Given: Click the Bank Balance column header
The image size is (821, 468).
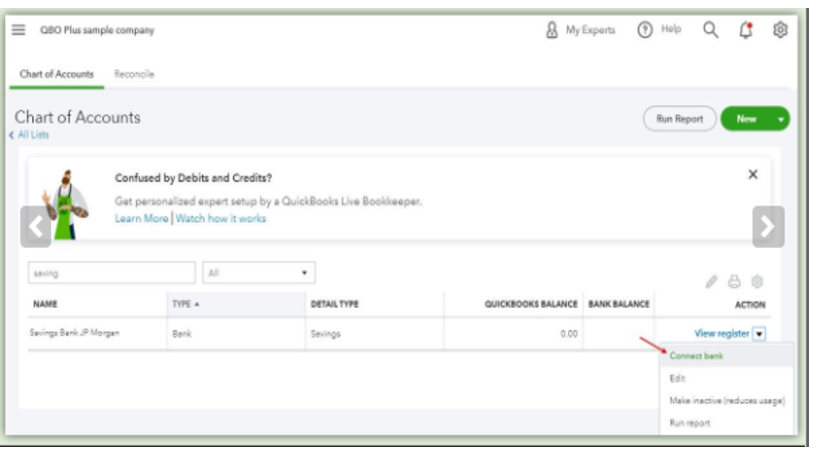Looking at the screenshot, I should 618,304.
